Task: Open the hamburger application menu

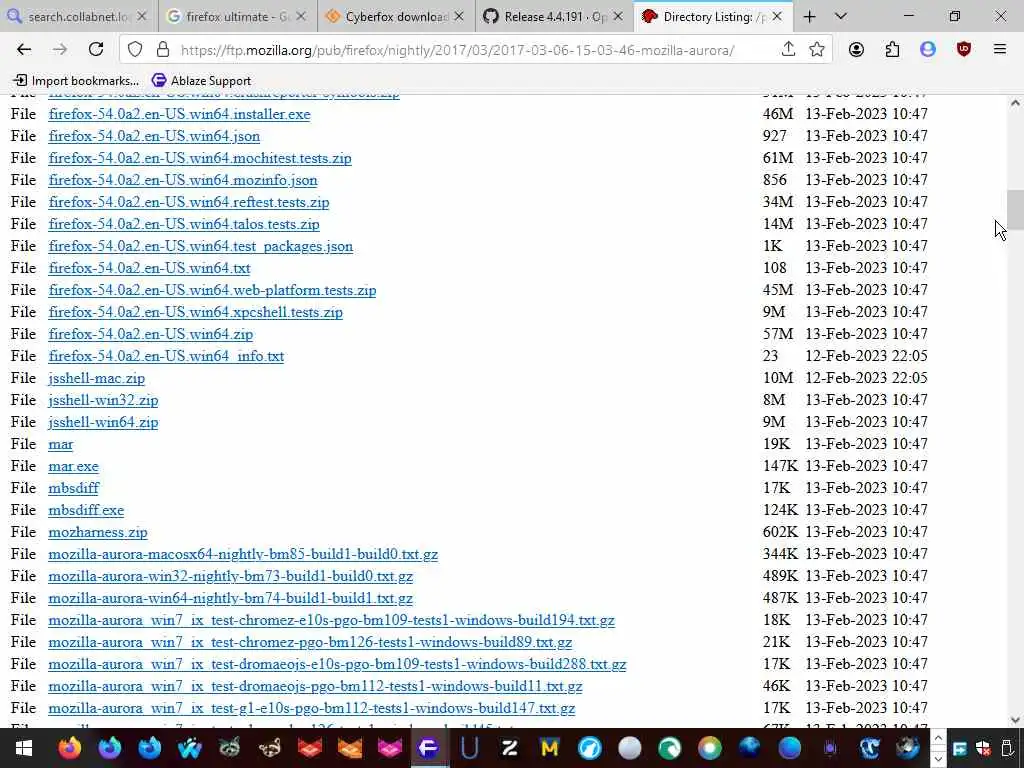Action: (999, 49)
